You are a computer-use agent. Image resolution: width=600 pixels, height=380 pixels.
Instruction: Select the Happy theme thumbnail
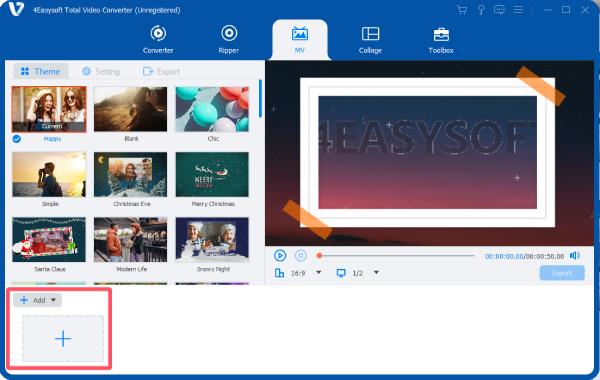(x=49, y=109)
